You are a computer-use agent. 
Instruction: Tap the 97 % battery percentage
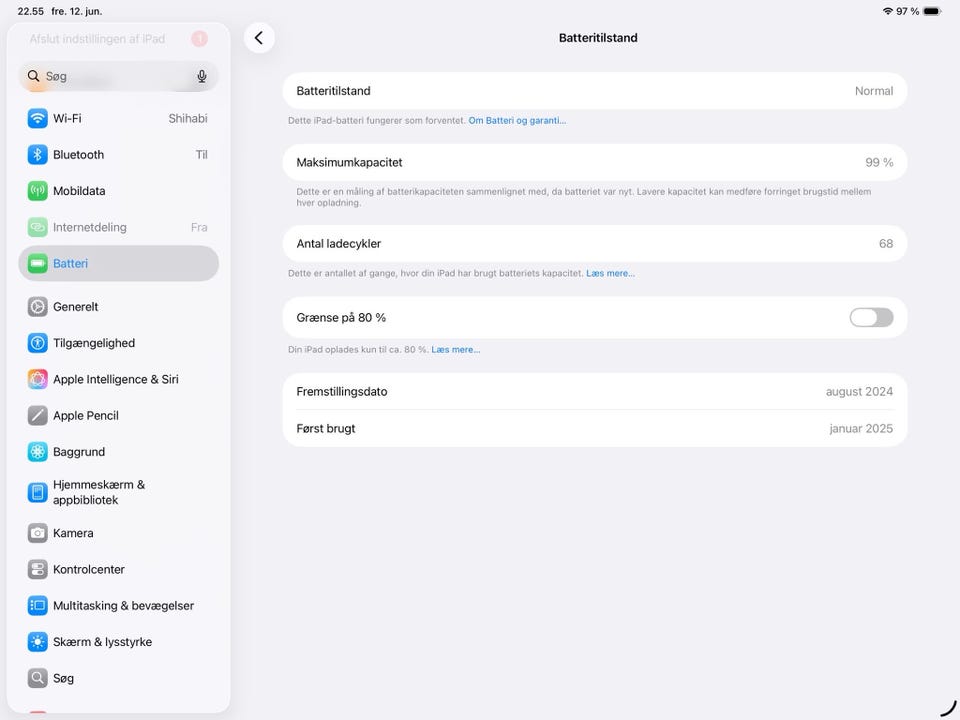click(x=907, y=11)
